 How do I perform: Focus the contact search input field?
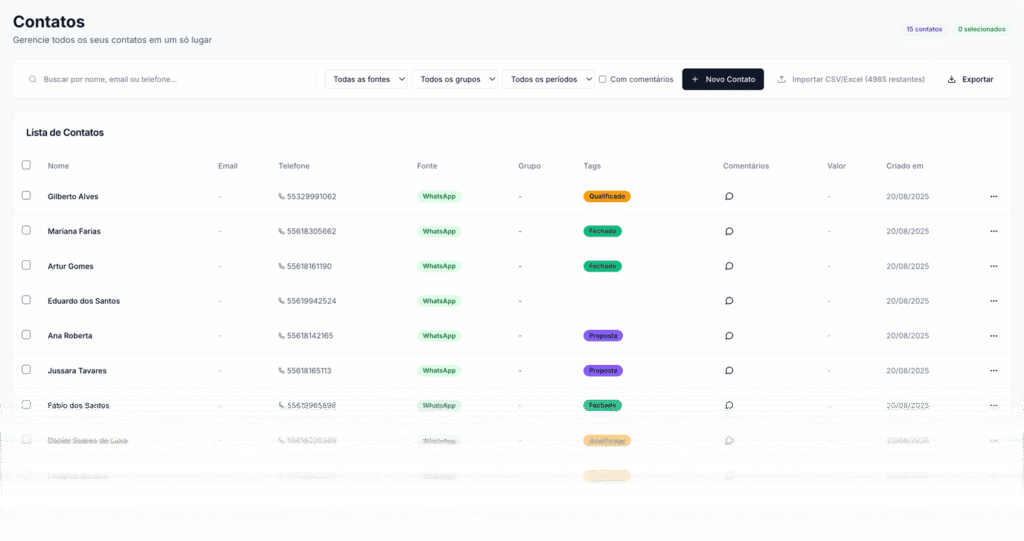175,79
